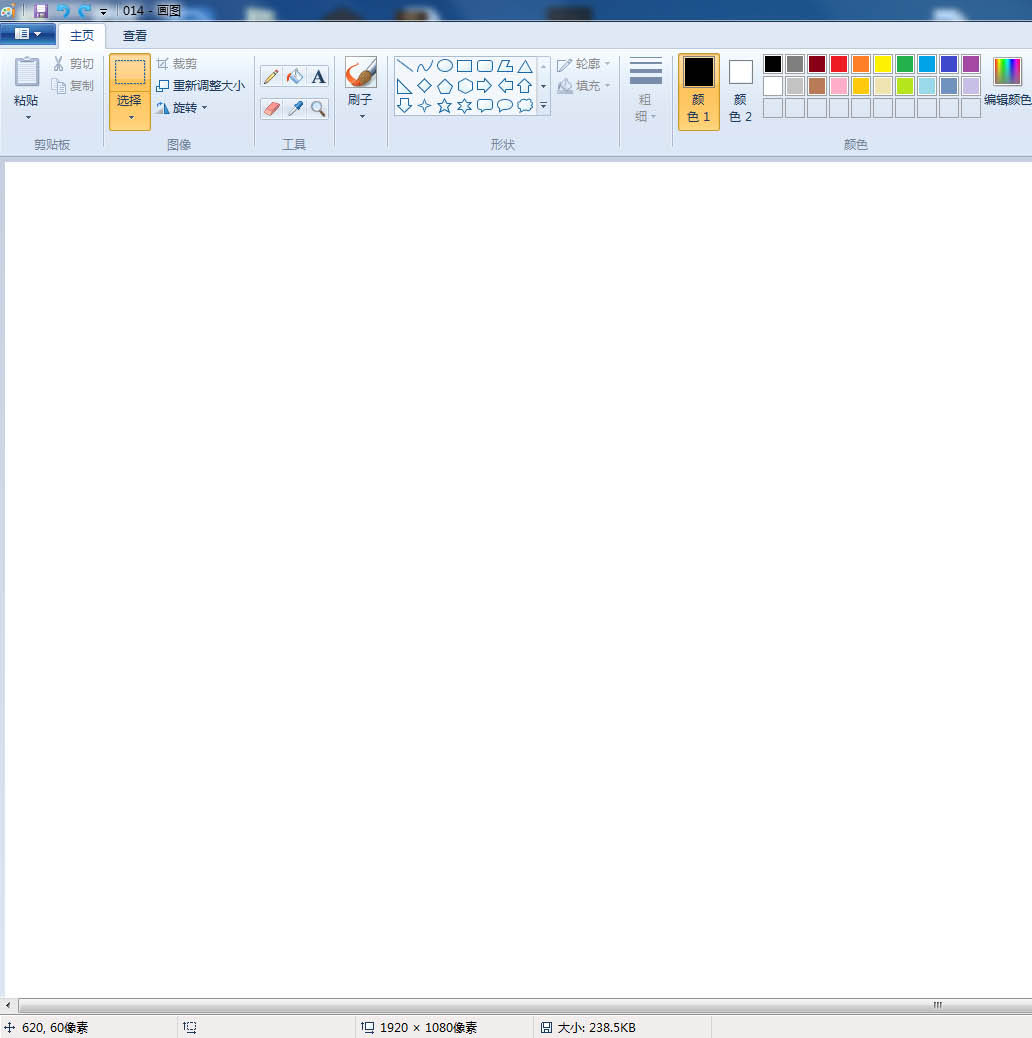The image size is (1032, 1038).
Task: Click the Save icon in title bar
Action: [41, 11]
